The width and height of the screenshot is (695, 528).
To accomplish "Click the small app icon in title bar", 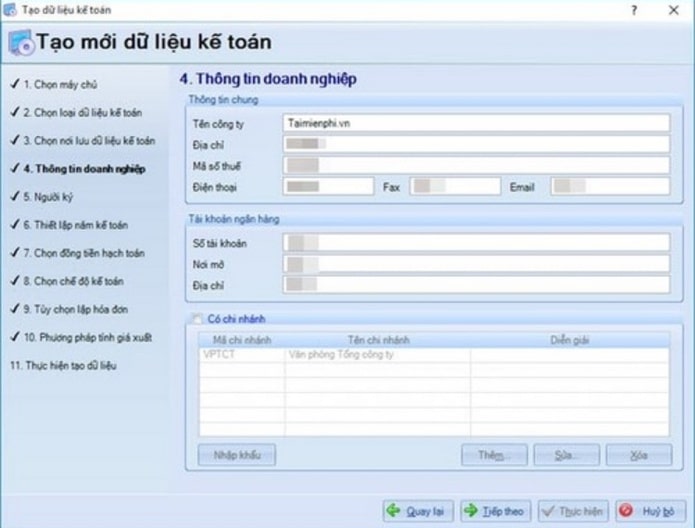I will (x=10, y=10).
